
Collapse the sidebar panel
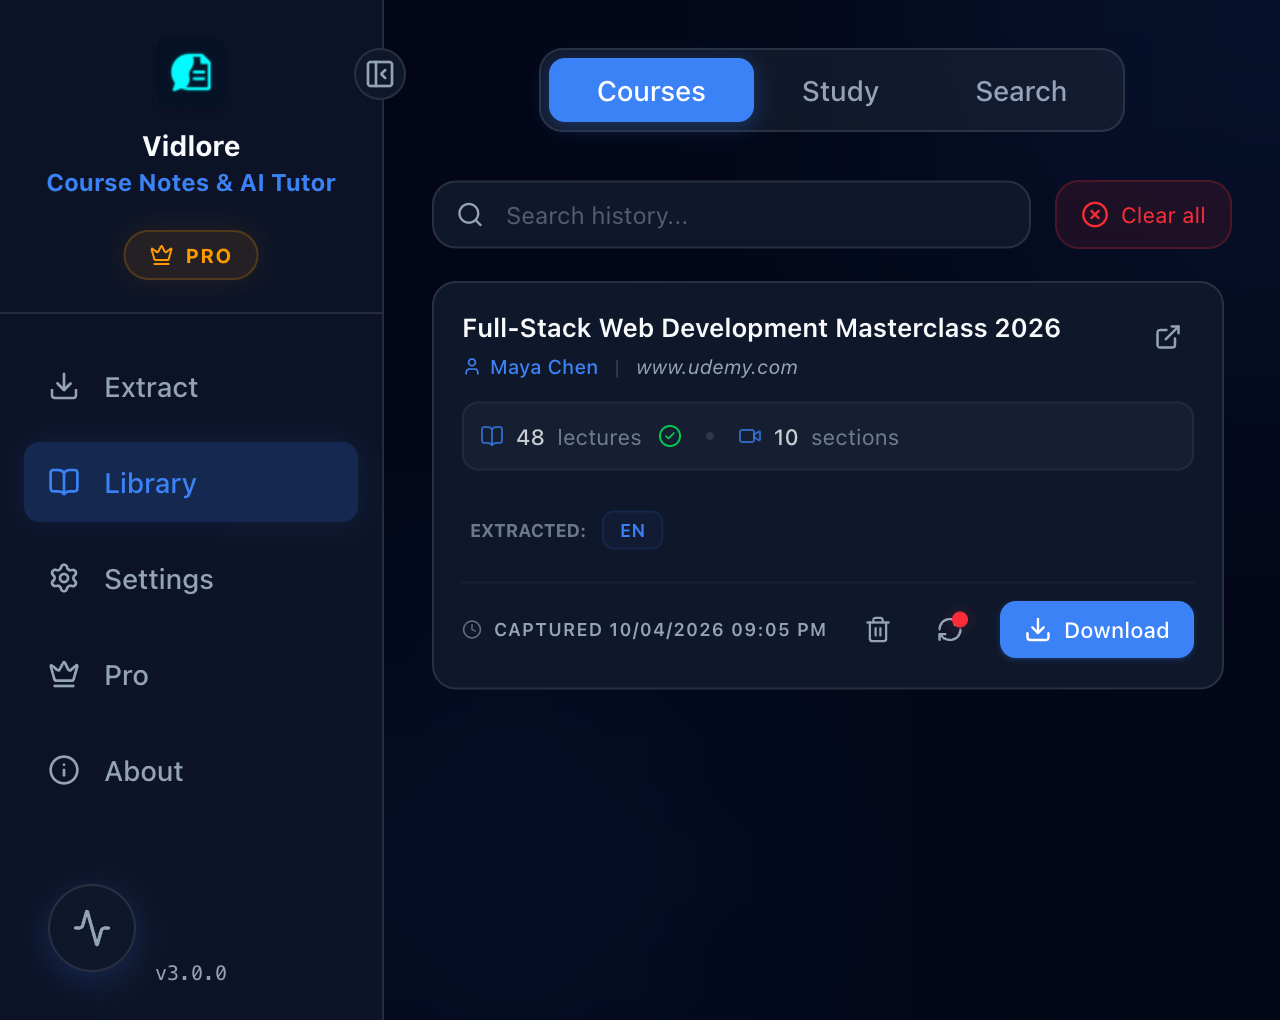tap(380, 74)
